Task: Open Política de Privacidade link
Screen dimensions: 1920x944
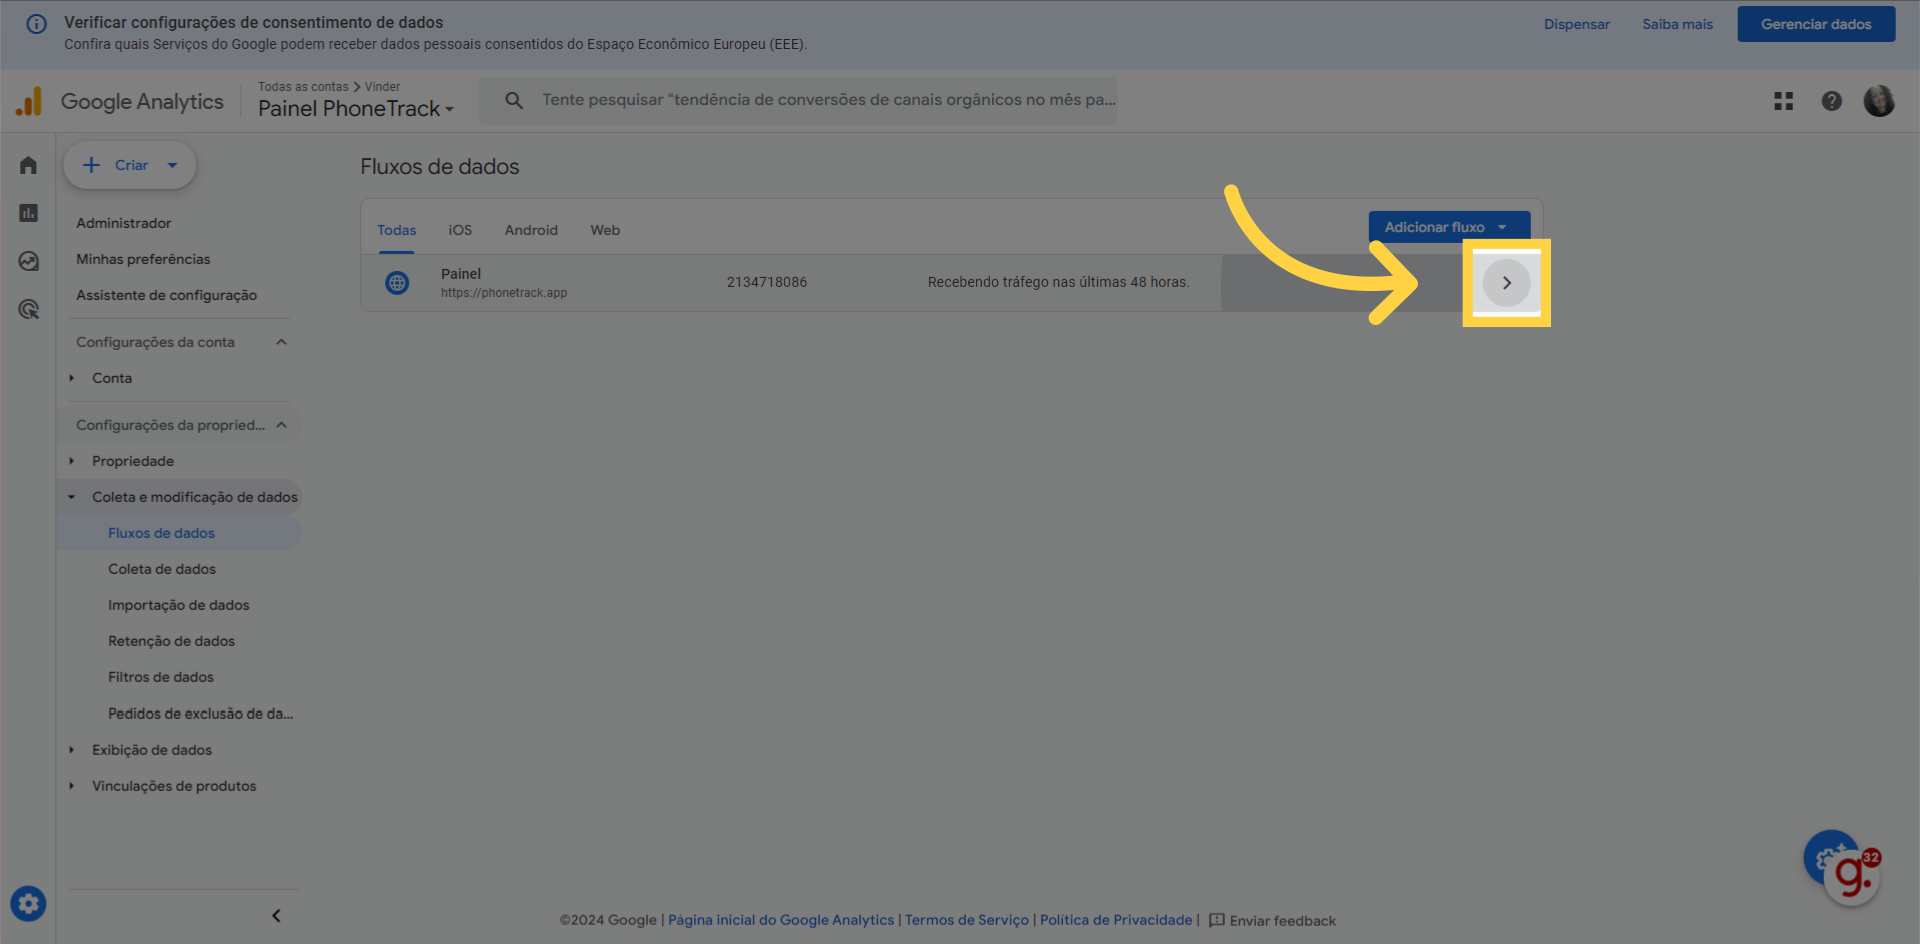Action: 1116,920
